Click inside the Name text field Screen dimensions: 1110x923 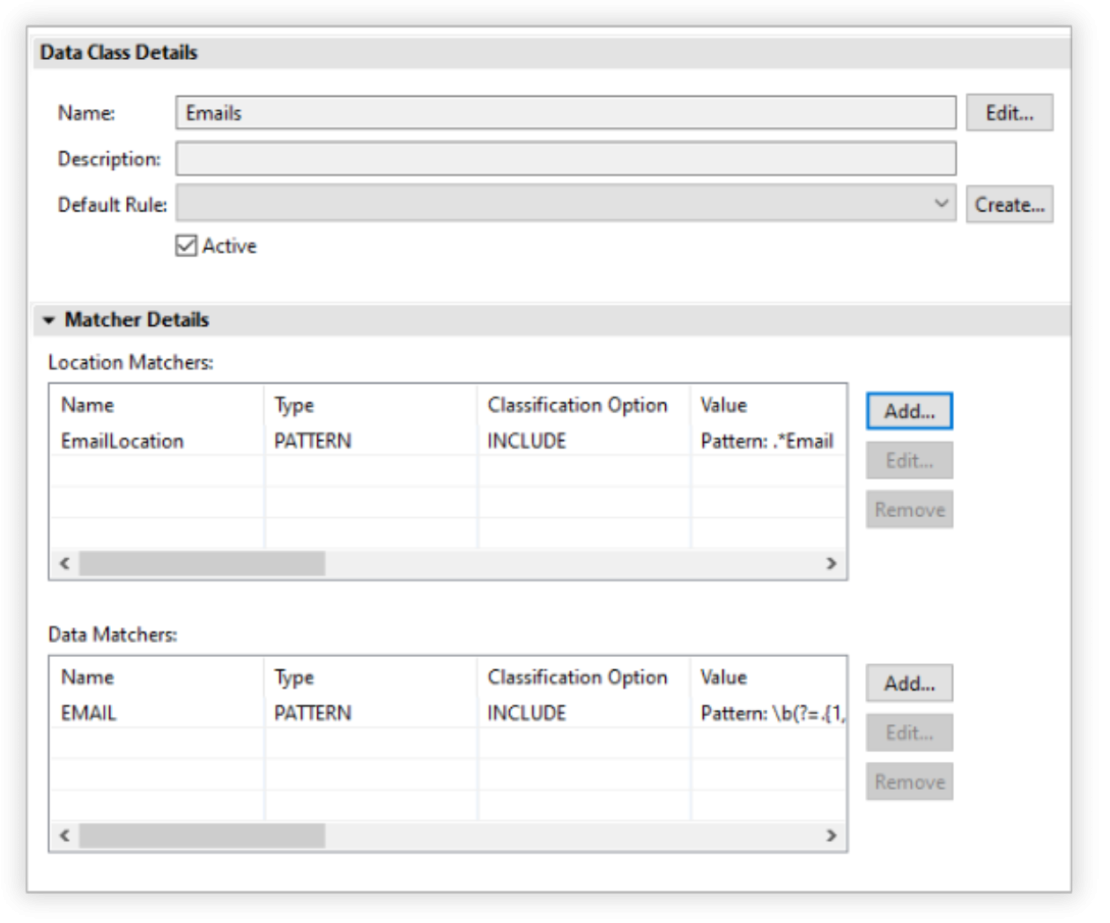click(560, 112)
